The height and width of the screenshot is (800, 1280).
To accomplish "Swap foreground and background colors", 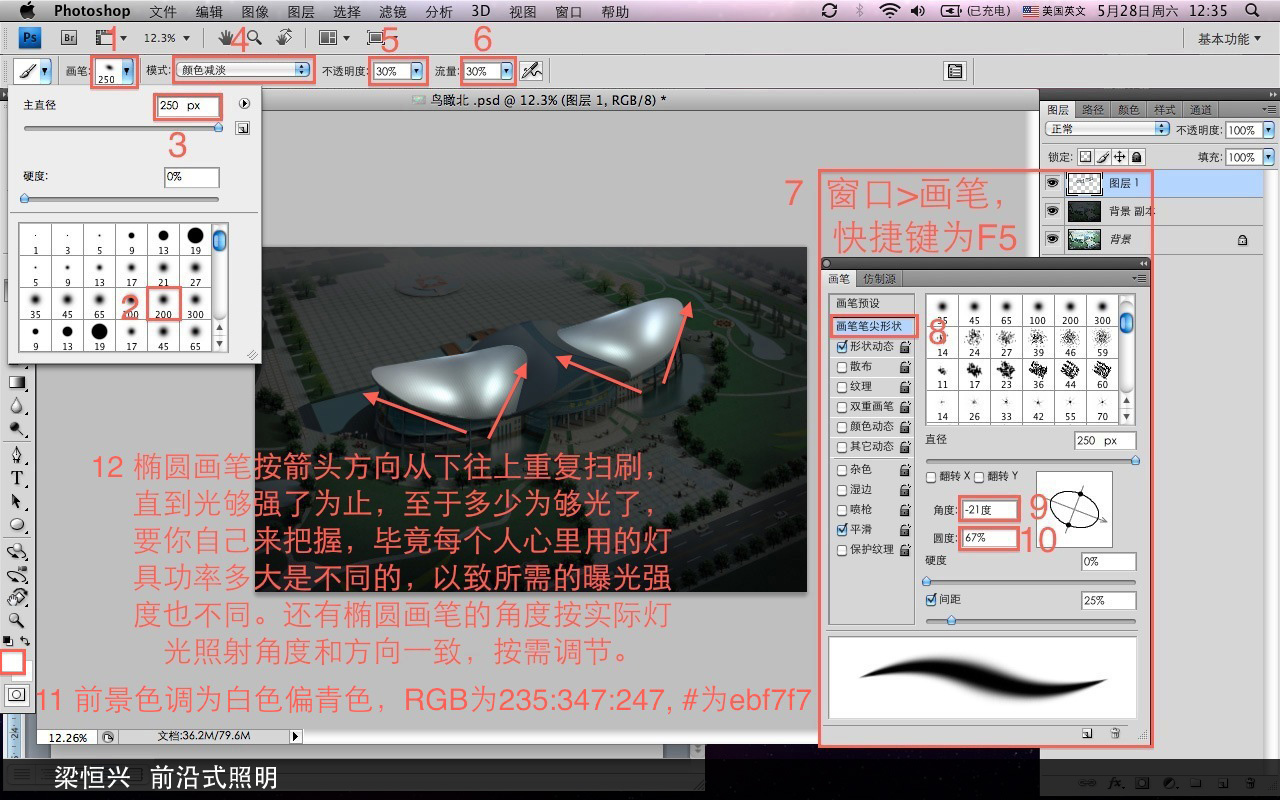I will [x=26, y=640].
